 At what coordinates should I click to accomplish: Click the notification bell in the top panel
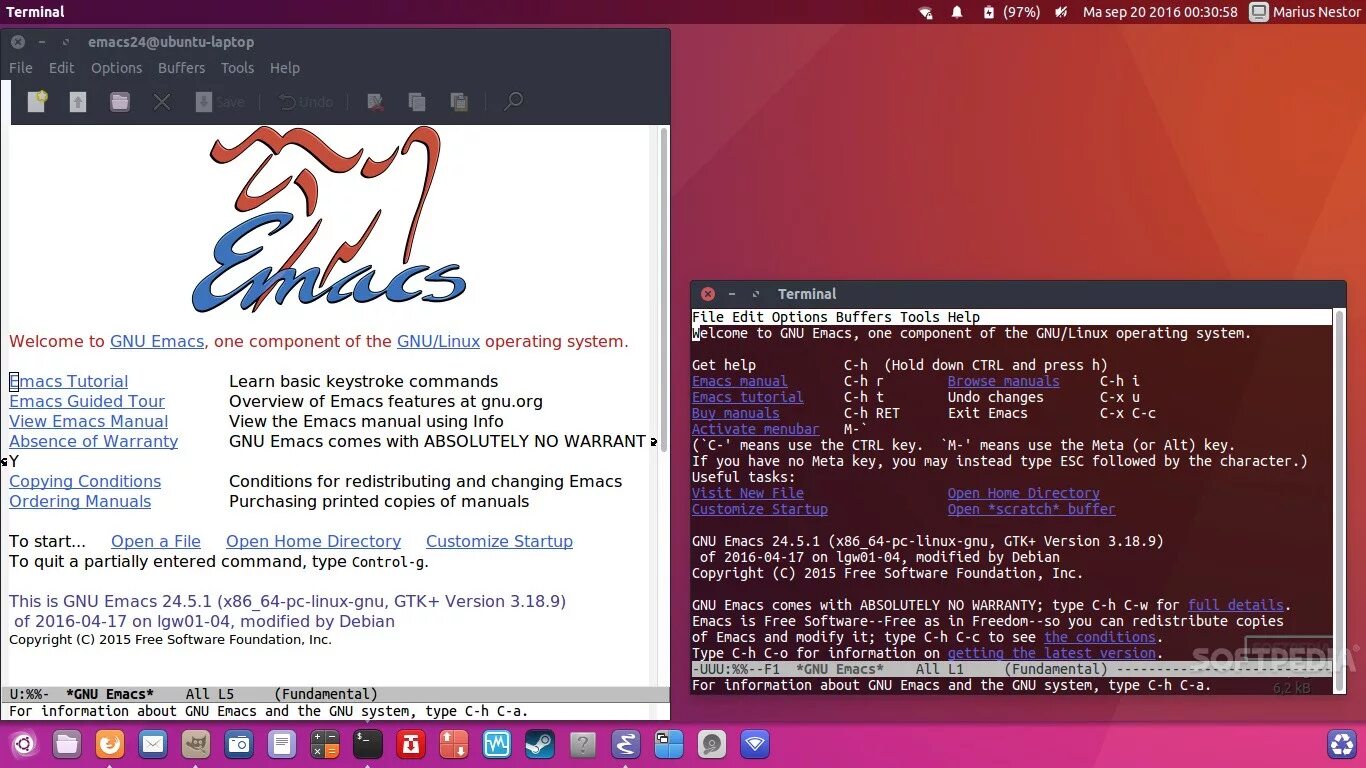pos(957,12)
